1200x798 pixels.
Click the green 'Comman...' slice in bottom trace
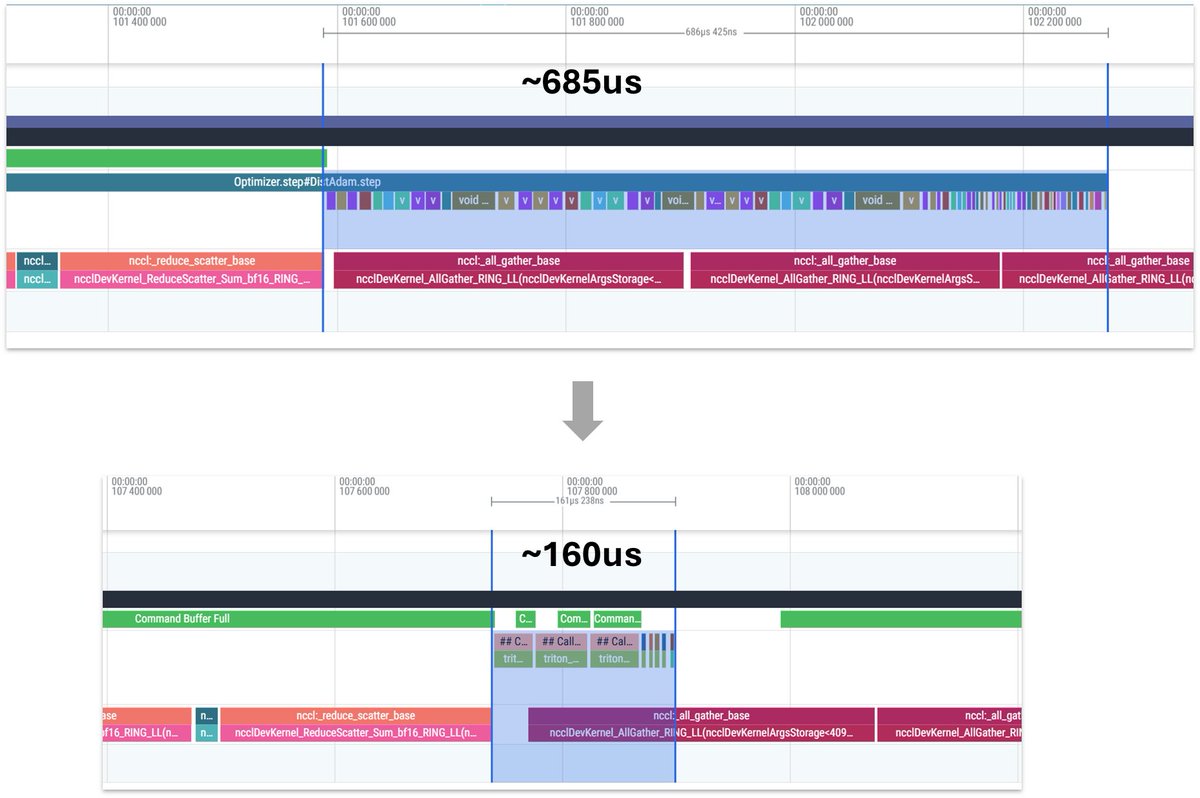coord(617,619)
